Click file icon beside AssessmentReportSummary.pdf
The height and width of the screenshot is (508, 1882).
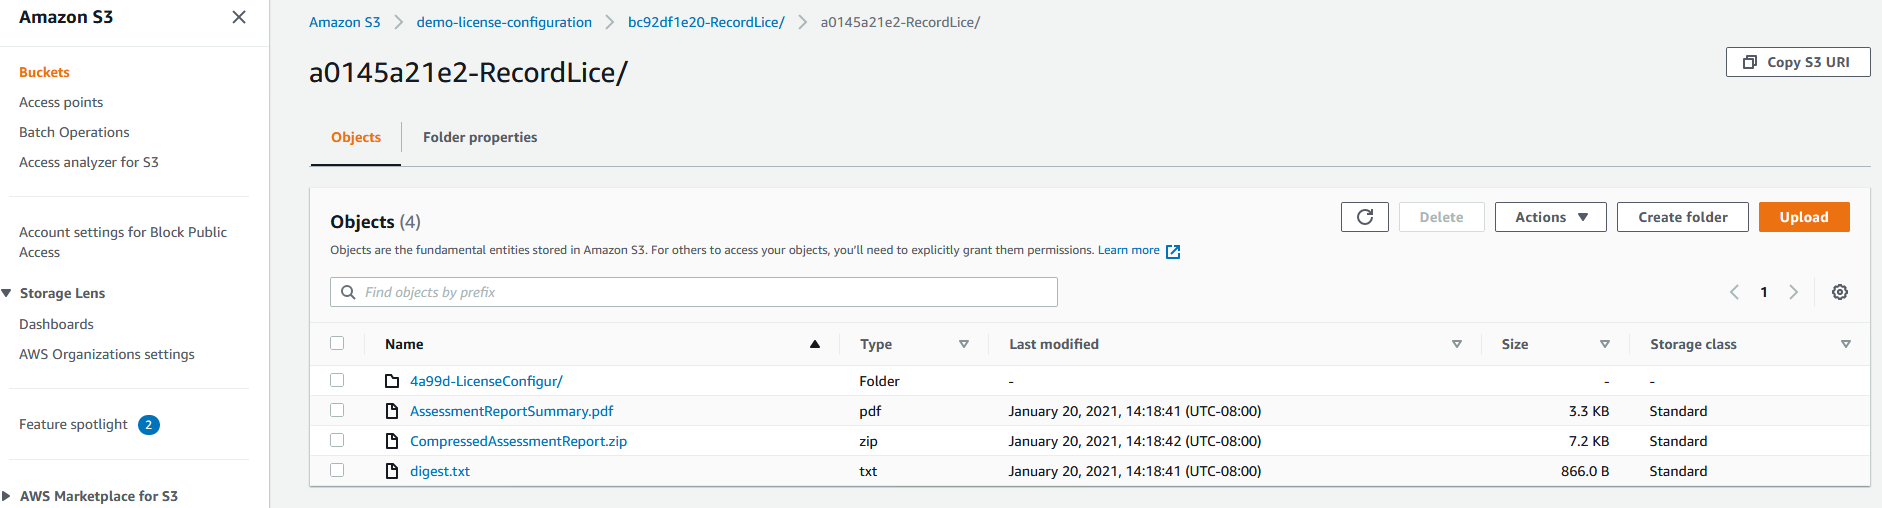point(392,411)
